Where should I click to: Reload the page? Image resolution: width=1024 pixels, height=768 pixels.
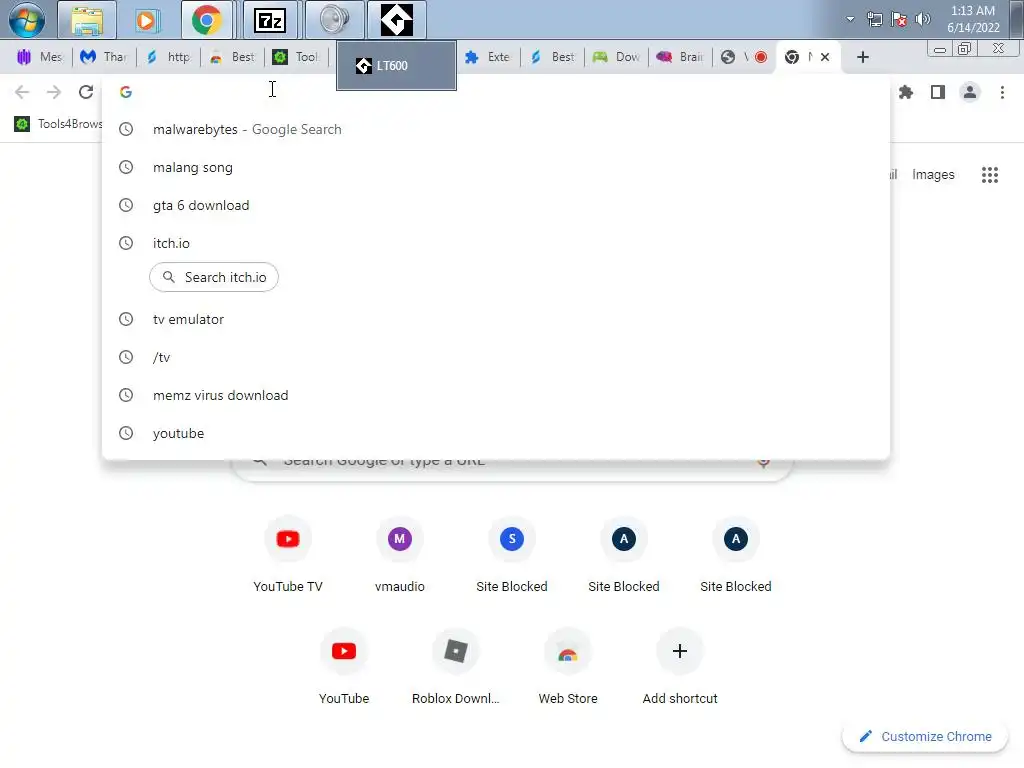(x=86, y=92)
